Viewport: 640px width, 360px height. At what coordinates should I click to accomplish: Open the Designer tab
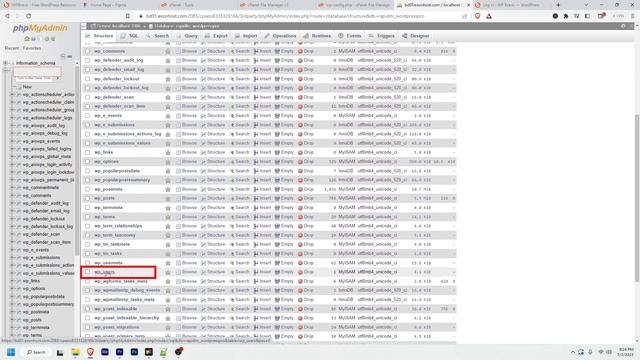pyautogui.click(x=416, y=36)
